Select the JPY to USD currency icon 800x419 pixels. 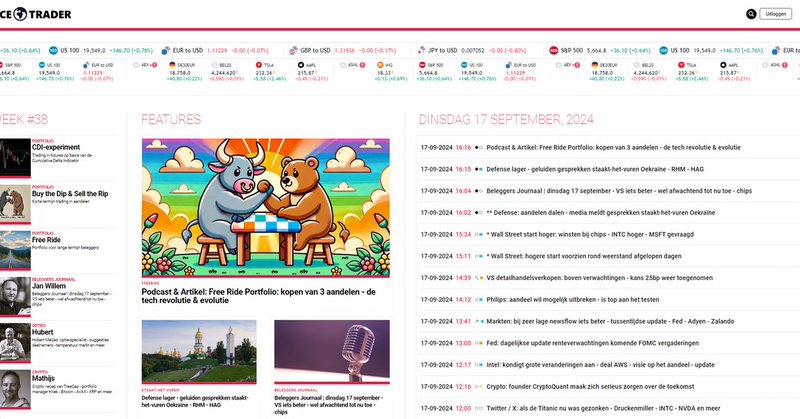click(421, 51)
